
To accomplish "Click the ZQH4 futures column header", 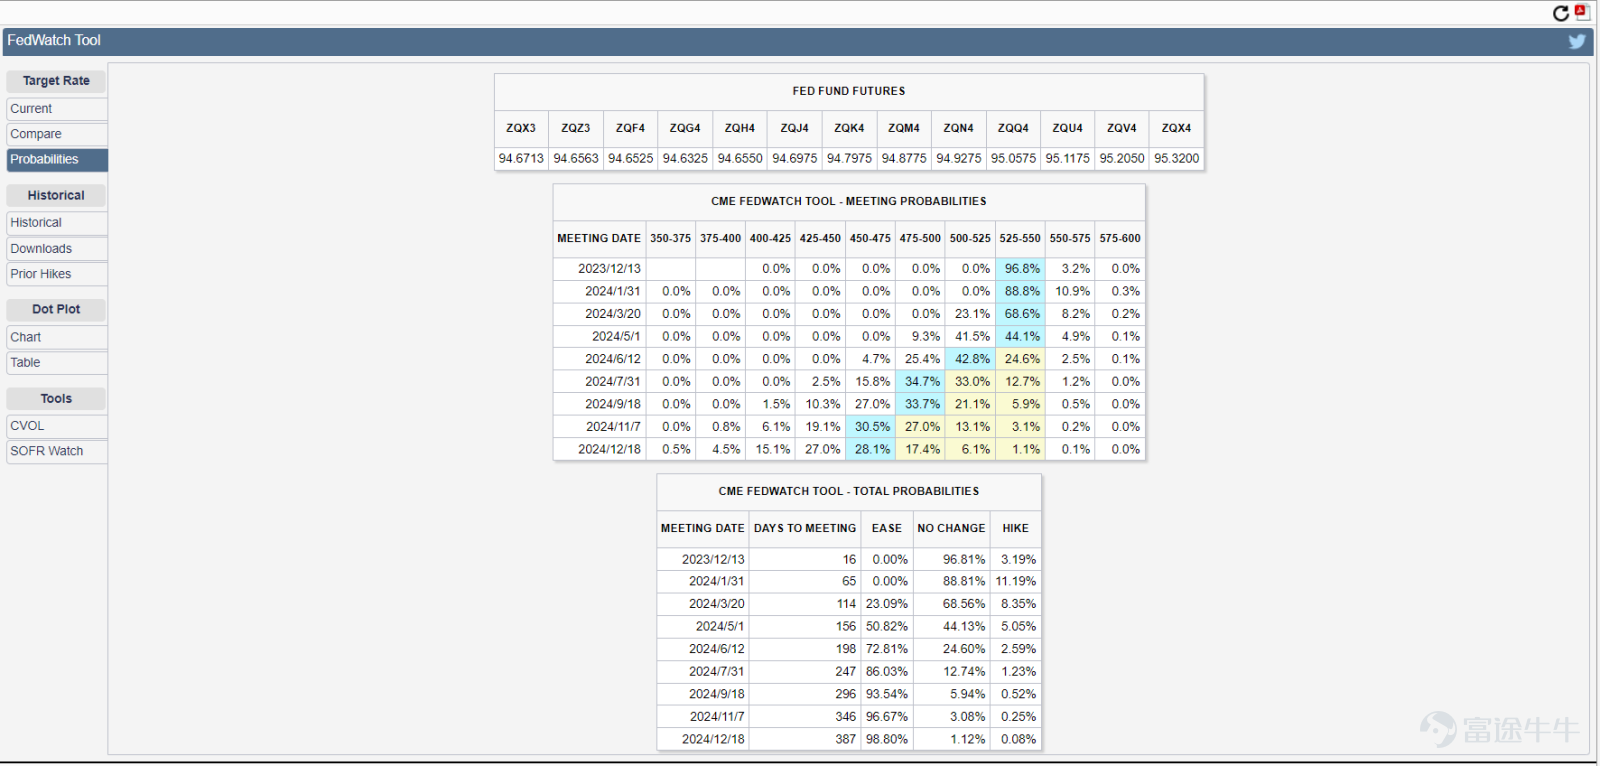I will click(x=740, y=128).
